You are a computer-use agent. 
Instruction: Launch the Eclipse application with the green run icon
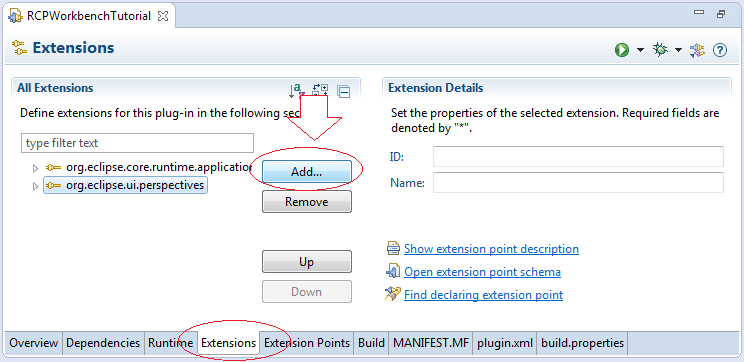coord(622,50)
